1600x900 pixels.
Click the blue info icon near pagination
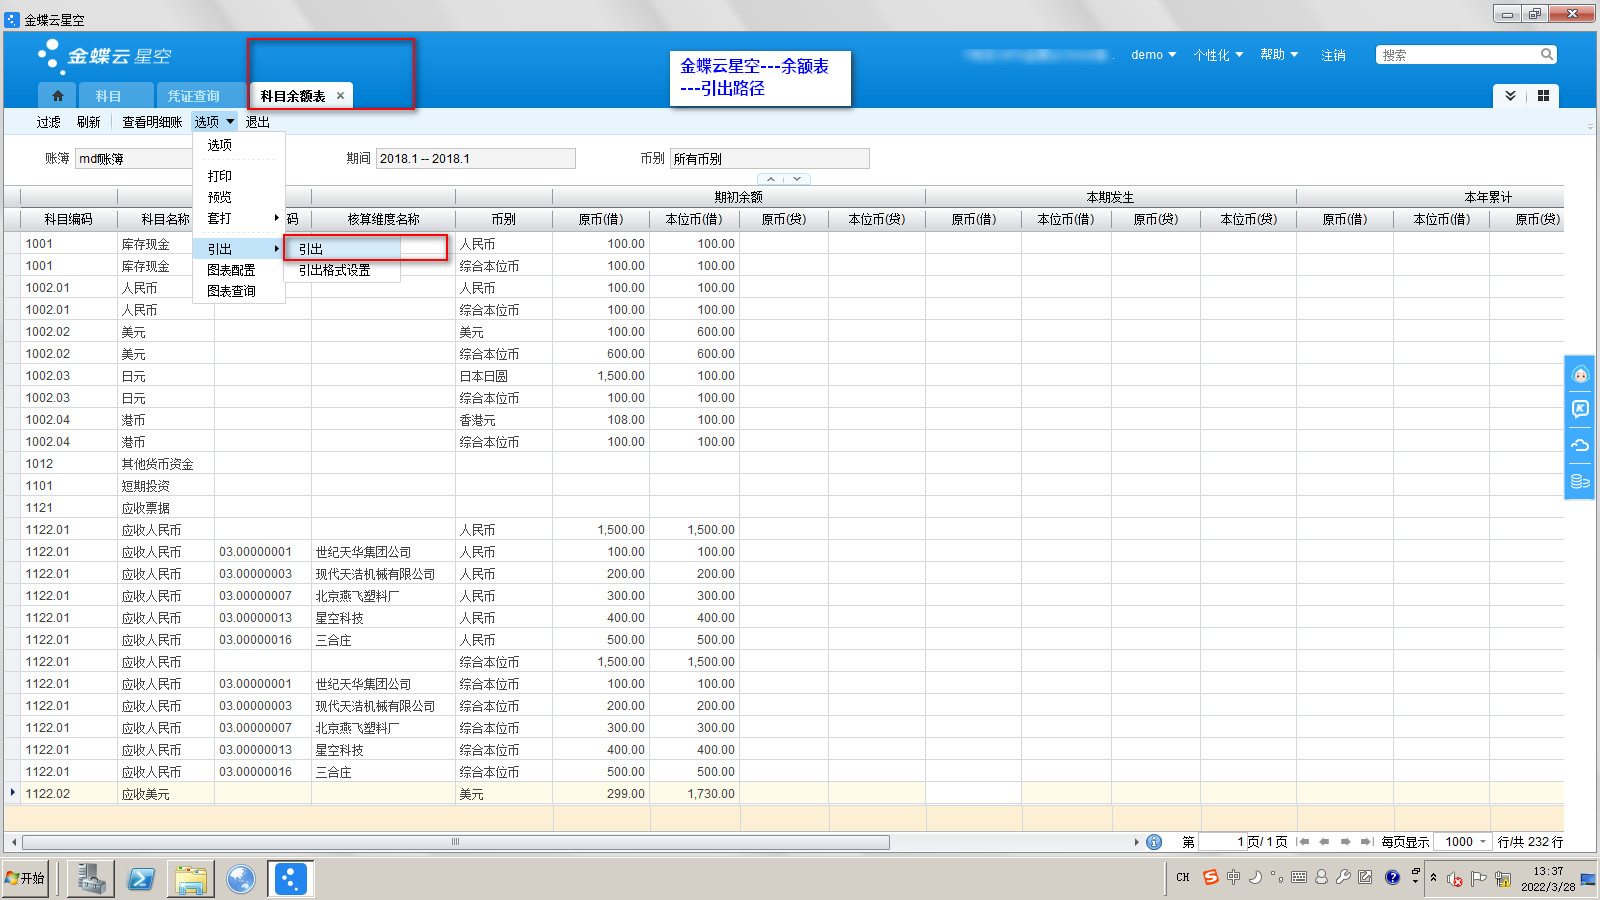coord(1154,842)
